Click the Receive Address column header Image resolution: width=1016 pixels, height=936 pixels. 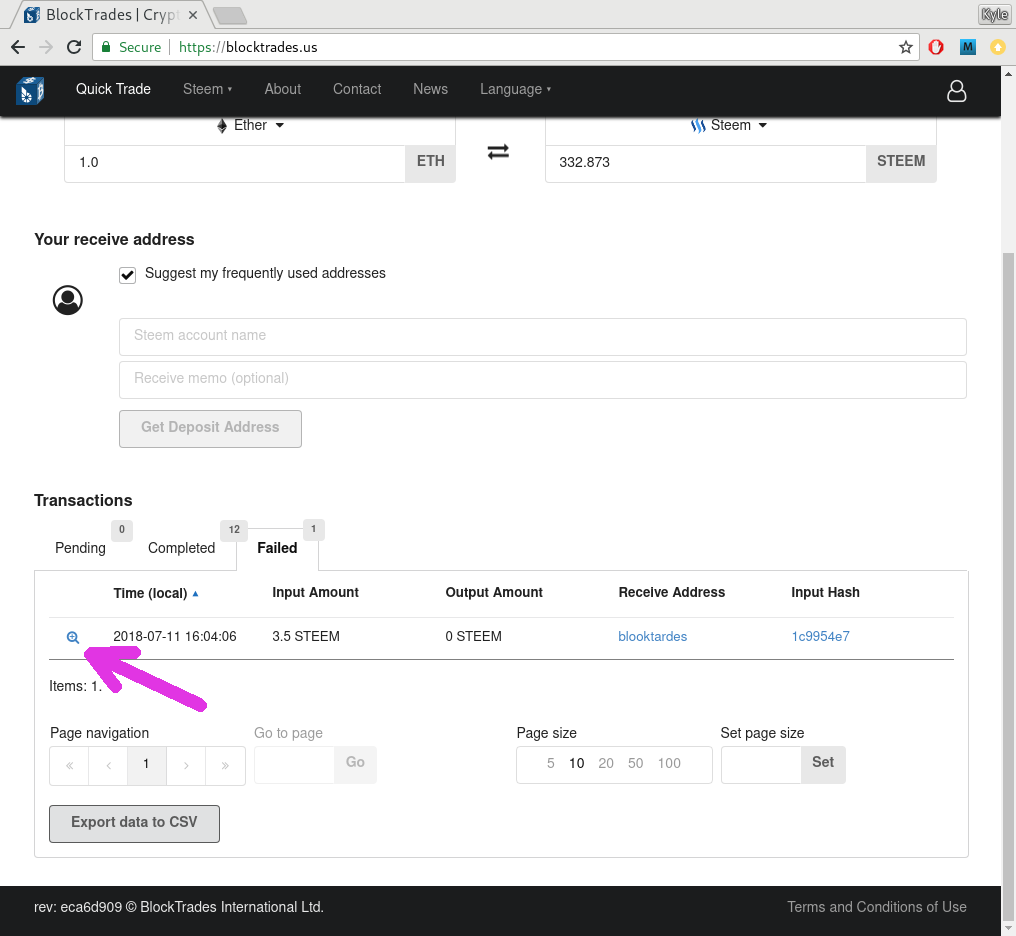671,593
